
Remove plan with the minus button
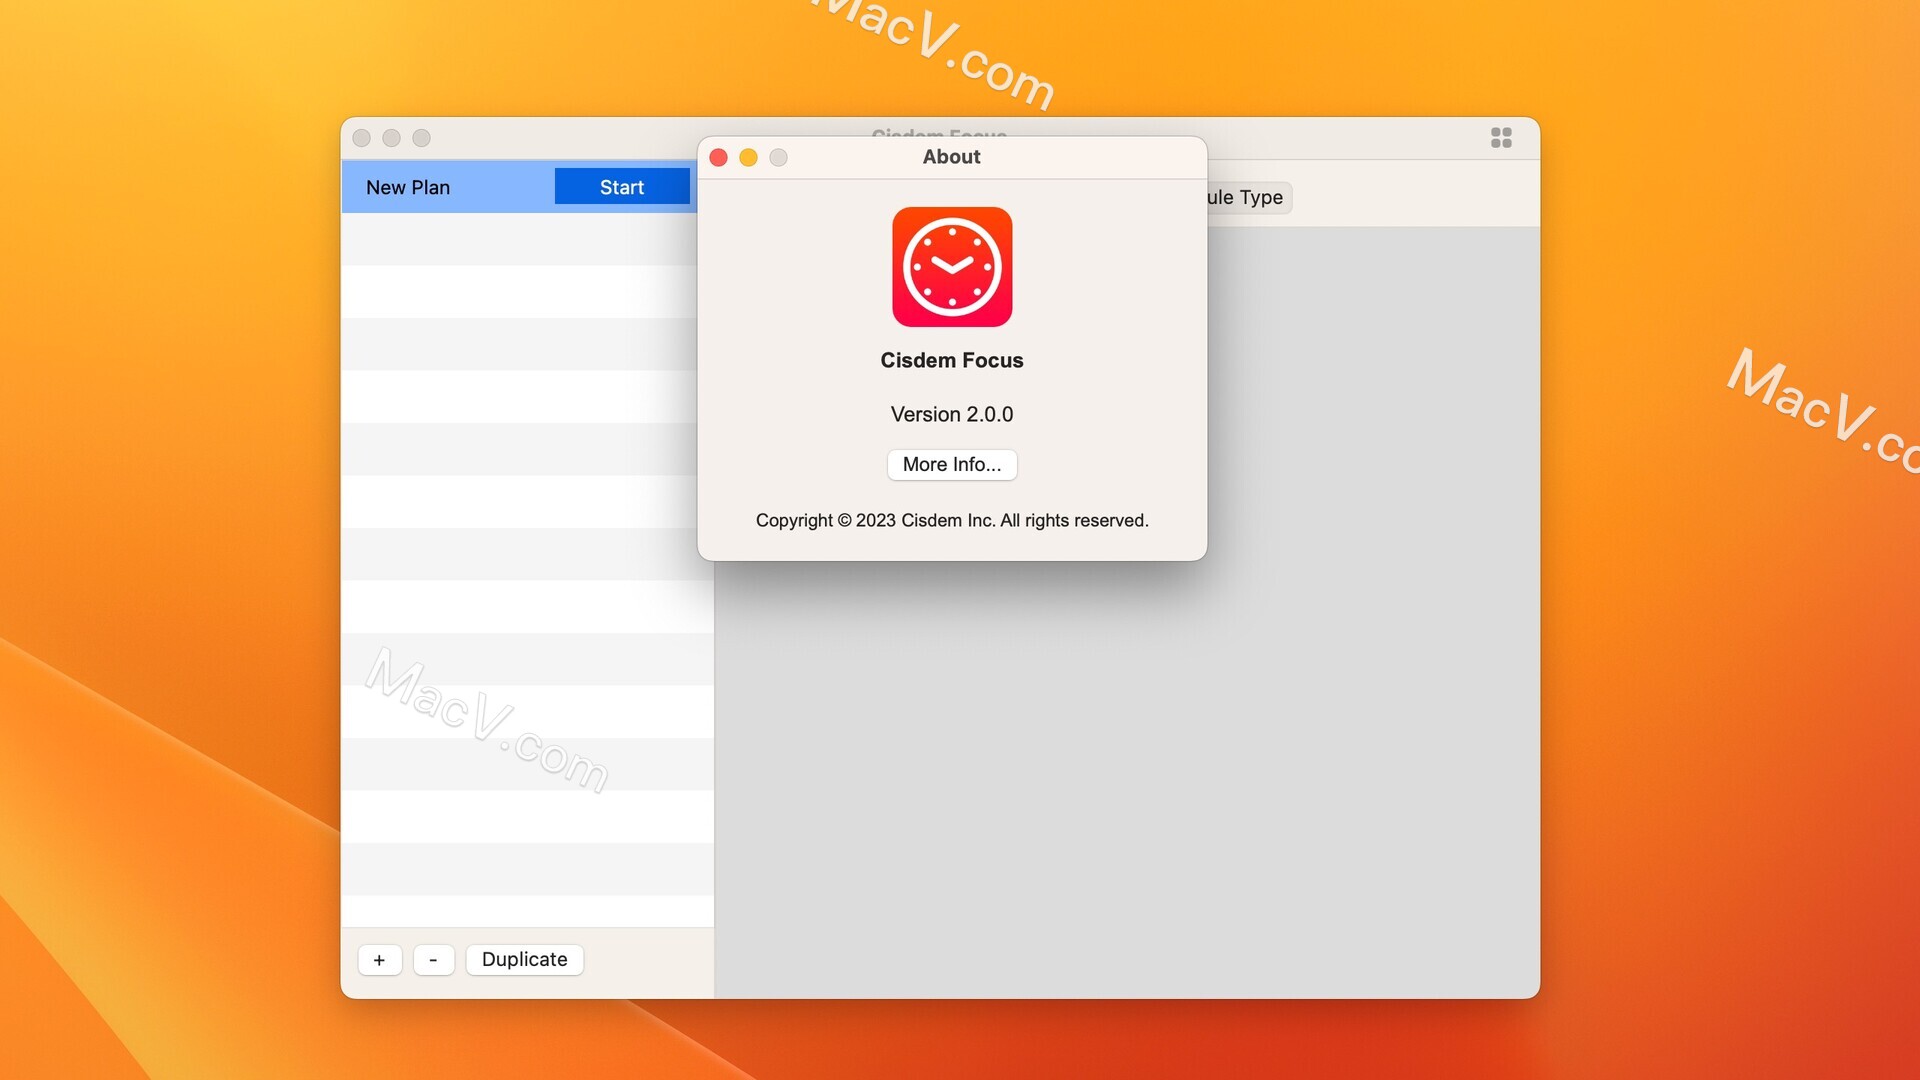coord(433,960)
